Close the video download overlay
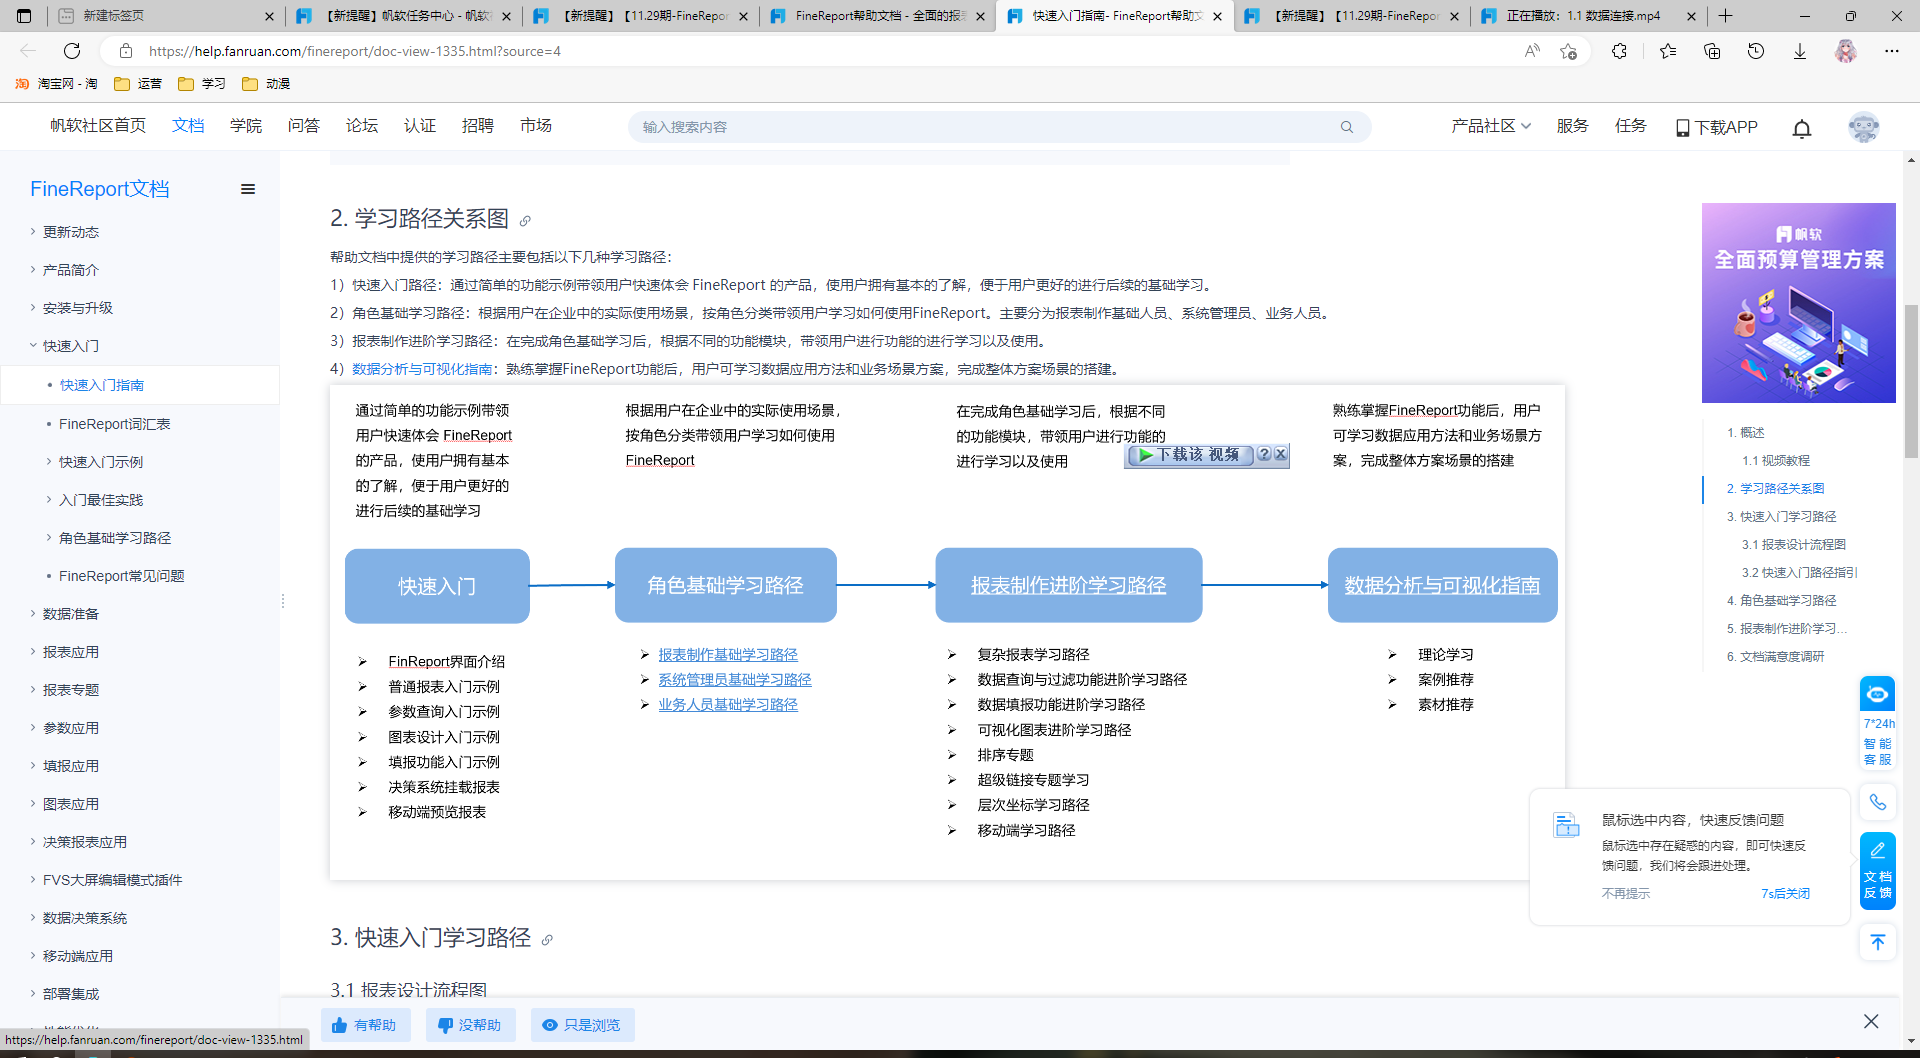The width and height of the screenshot is (1920, 1058). pyautogui.click(x=1280, y=454)
